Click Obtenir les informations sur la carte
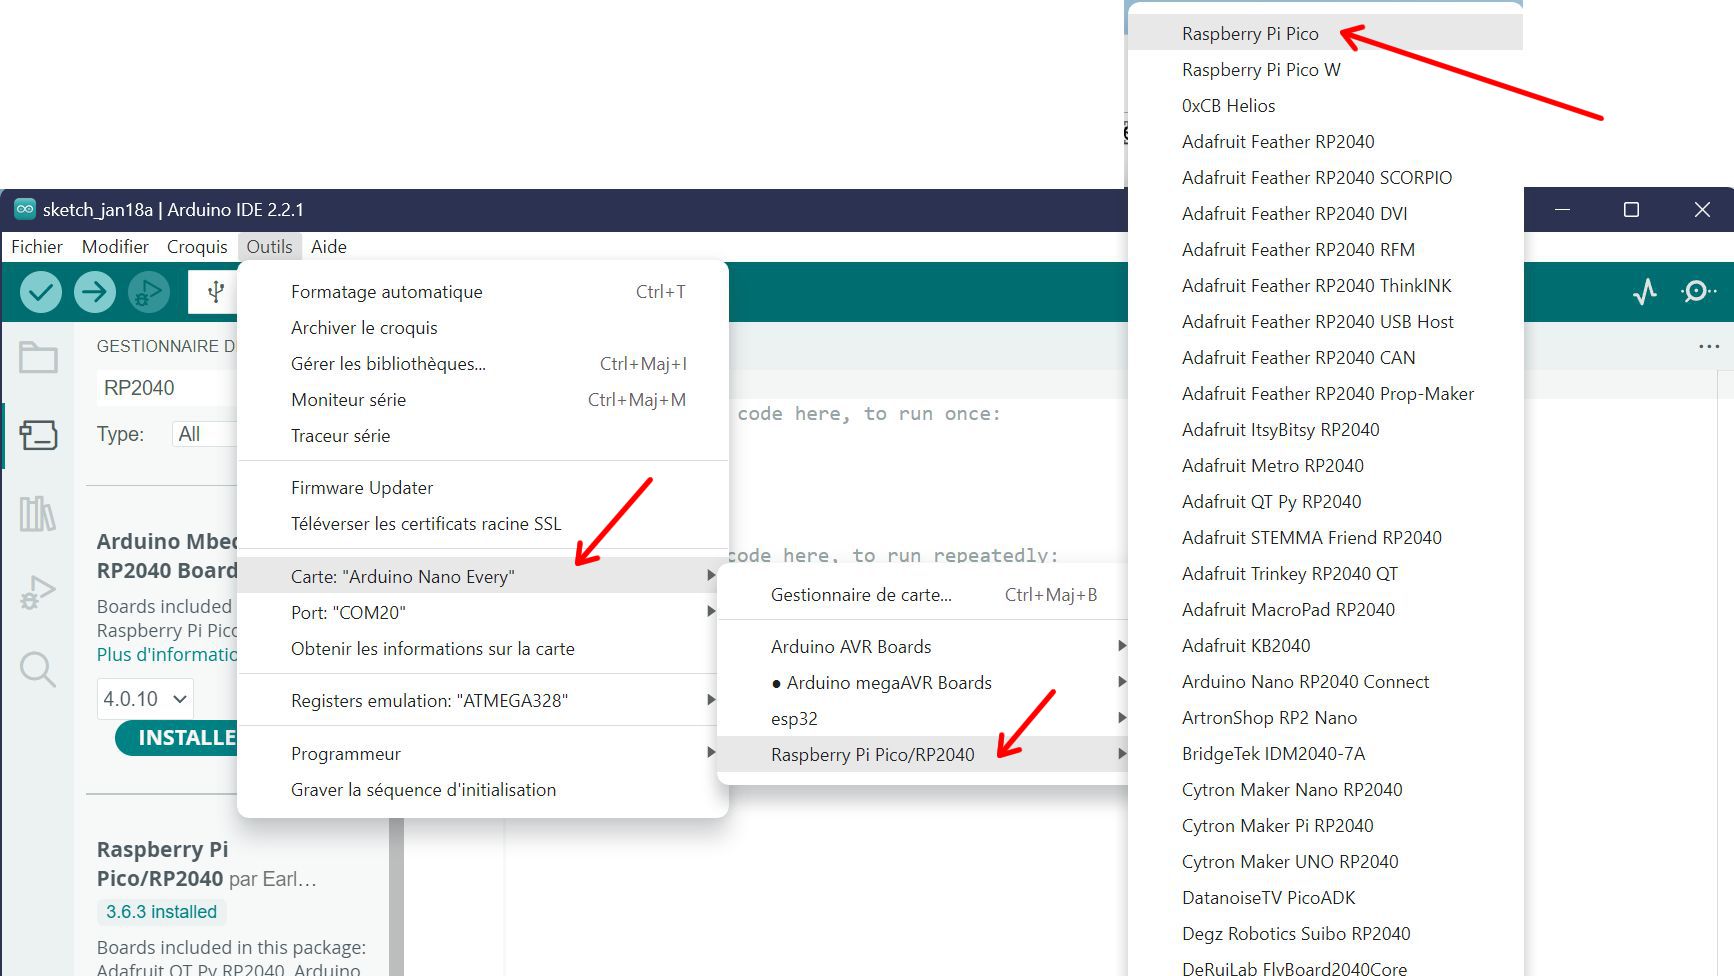The height and width of the screenshot is (976, 1734). pyautogui.click(x=483, y=649)
